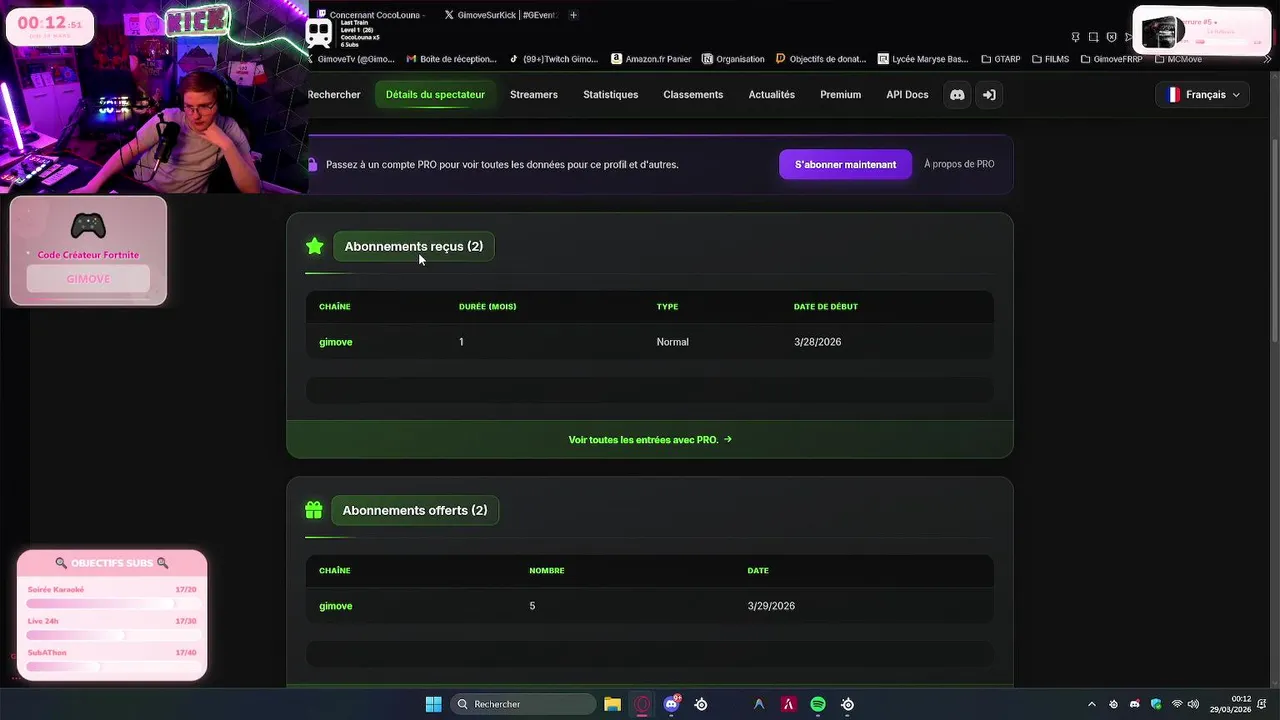The image size is (1280, 720).
Task: Click the login arrow icon in navigation bar
Action: (x=989, y=95)
